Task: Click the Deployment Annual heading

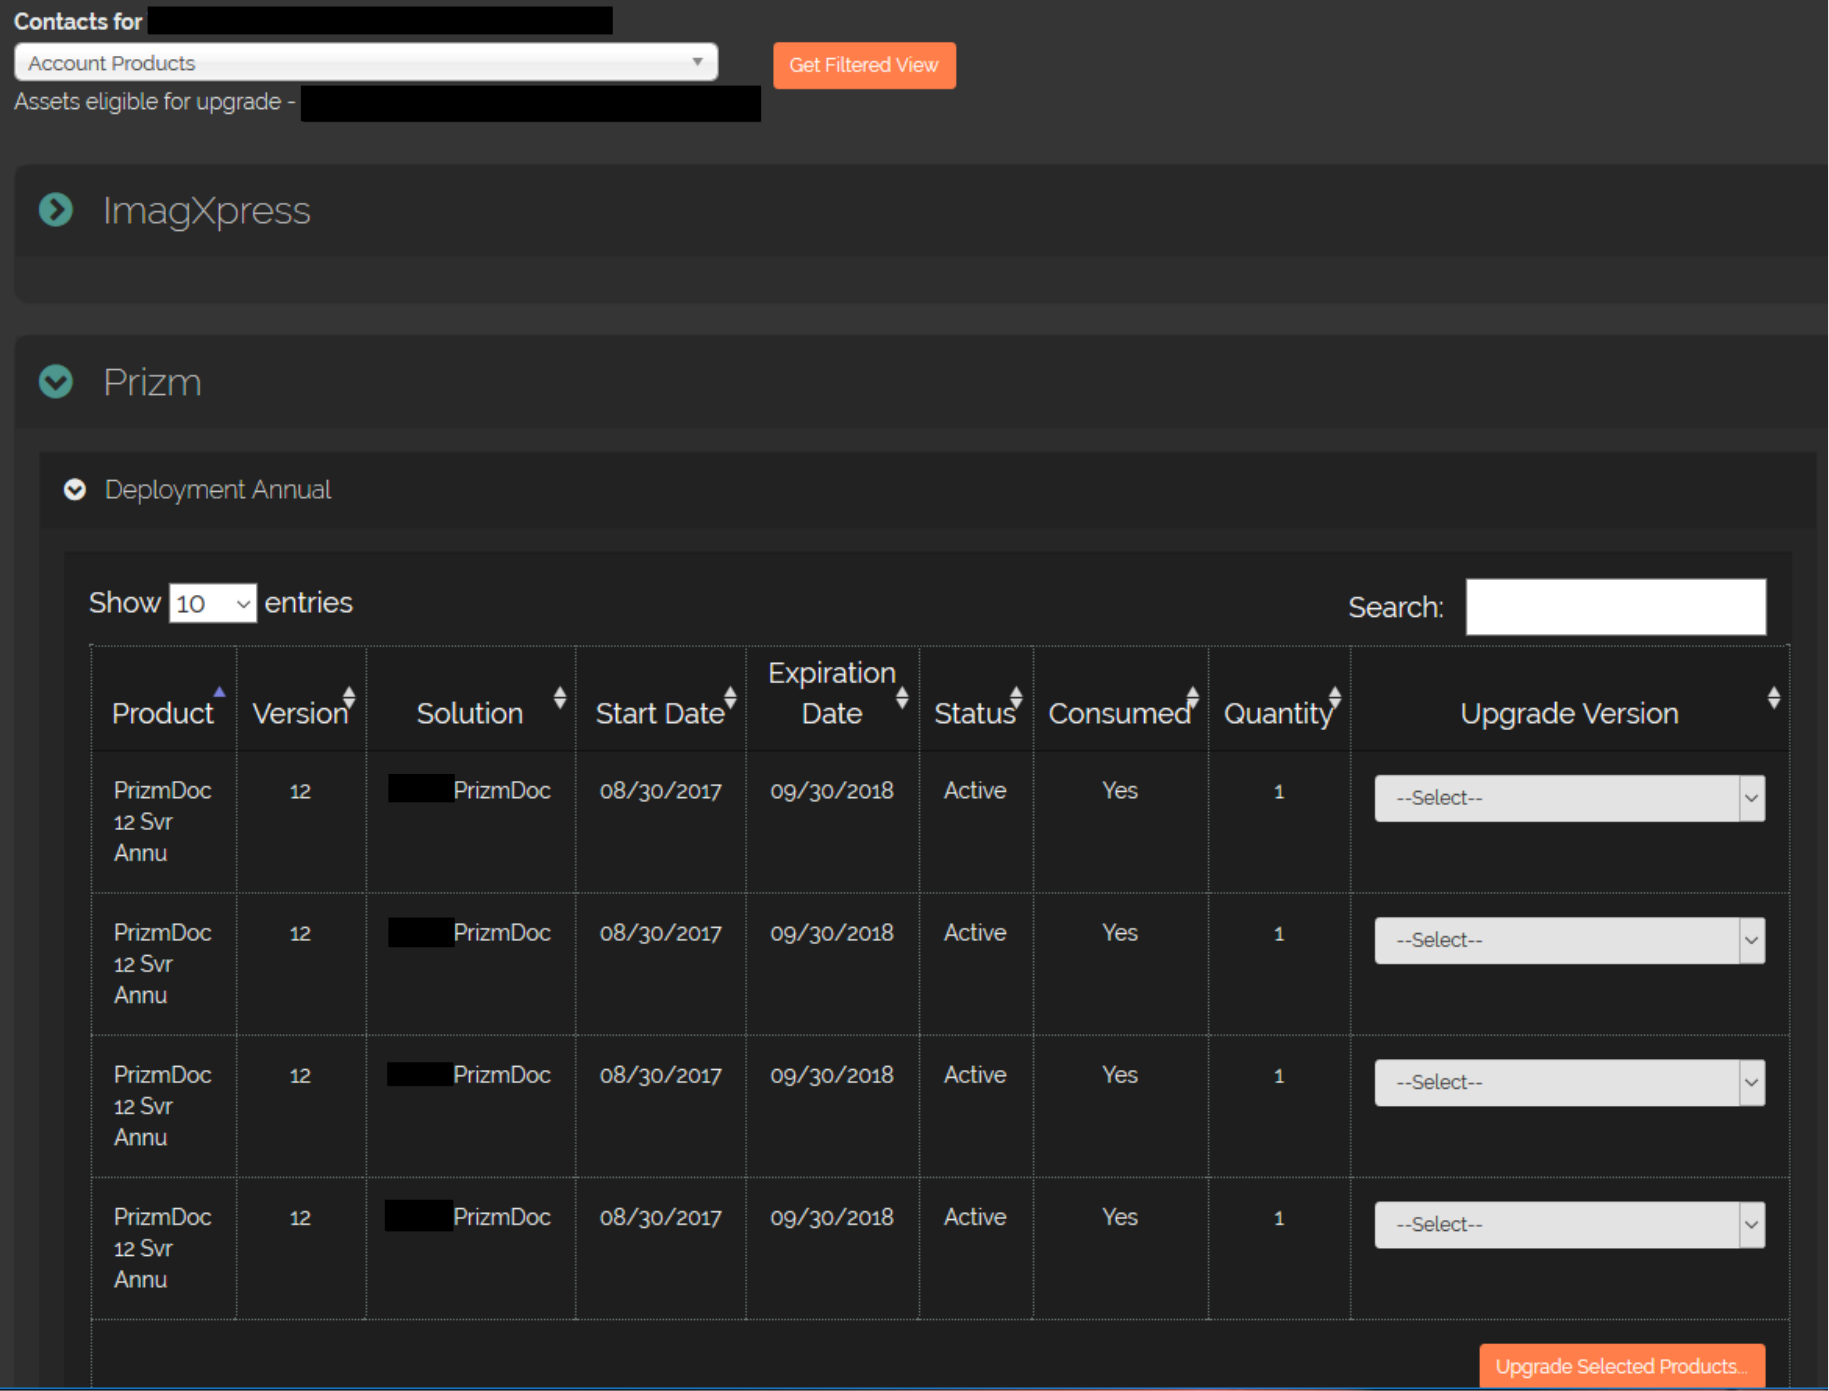Action: pos(218,489)
